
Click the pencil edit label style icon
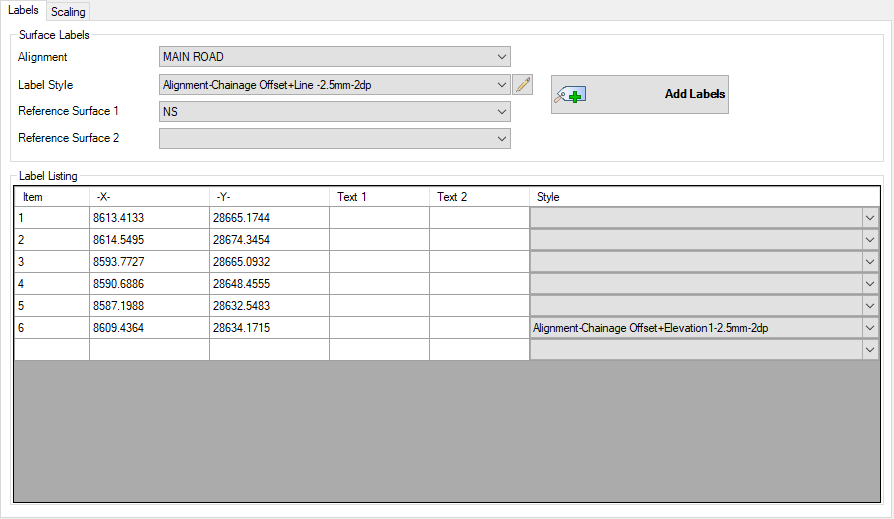coord(522,85)
